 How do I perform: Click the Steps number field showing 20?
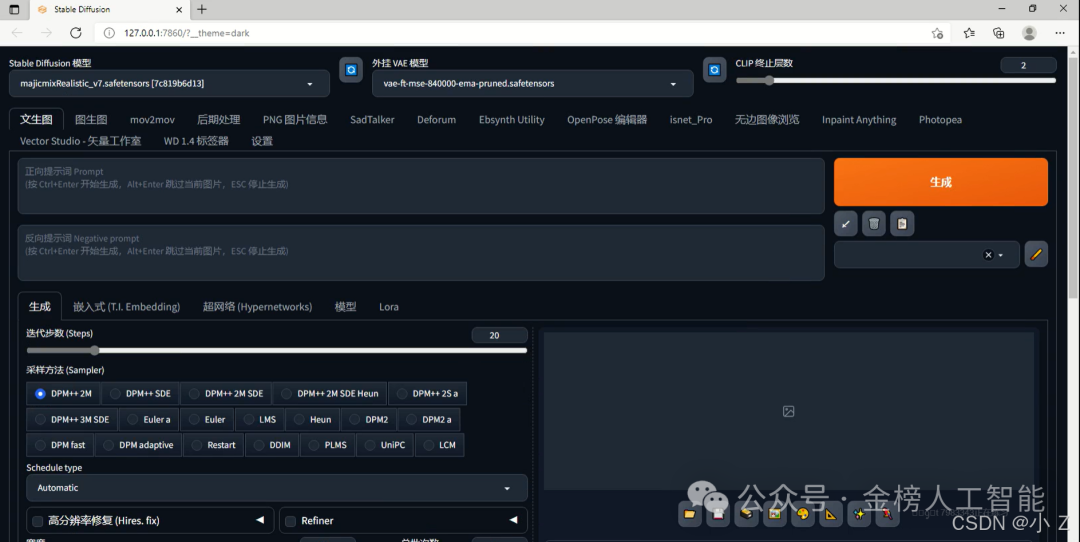point(499,335)
